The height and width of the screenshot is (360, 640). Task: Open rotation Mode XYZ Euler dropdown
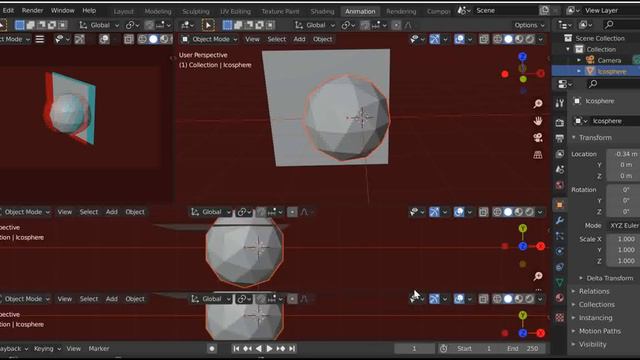coord(623,225)
